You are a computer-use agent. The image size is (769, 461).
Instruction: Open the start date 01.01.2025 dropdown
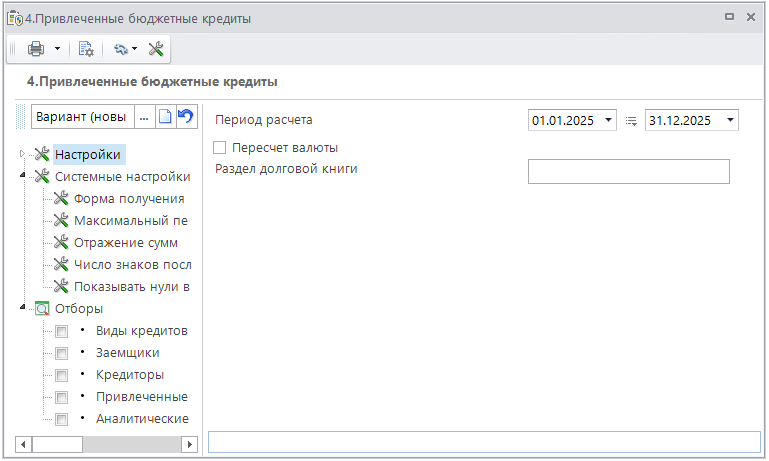tap(608, 120)
